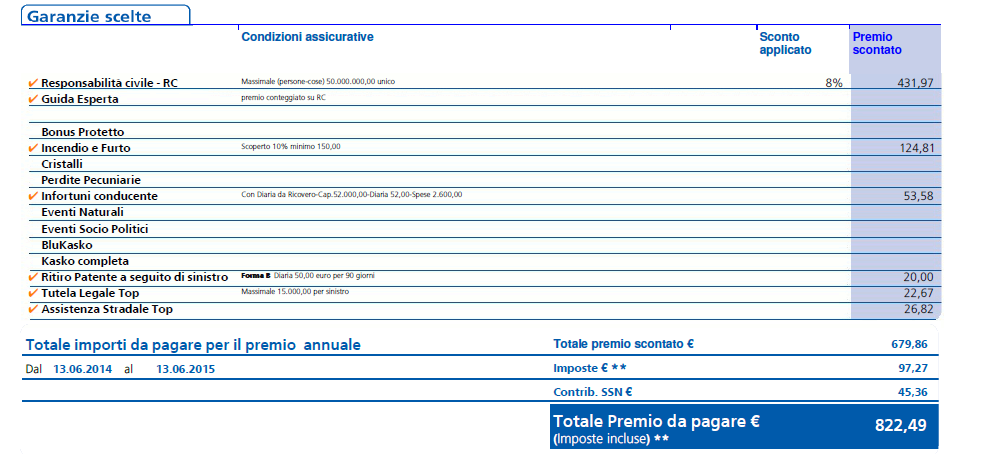Click the Premio scontato column header
This screenshot has height=454, width=987.
(877, 43)
